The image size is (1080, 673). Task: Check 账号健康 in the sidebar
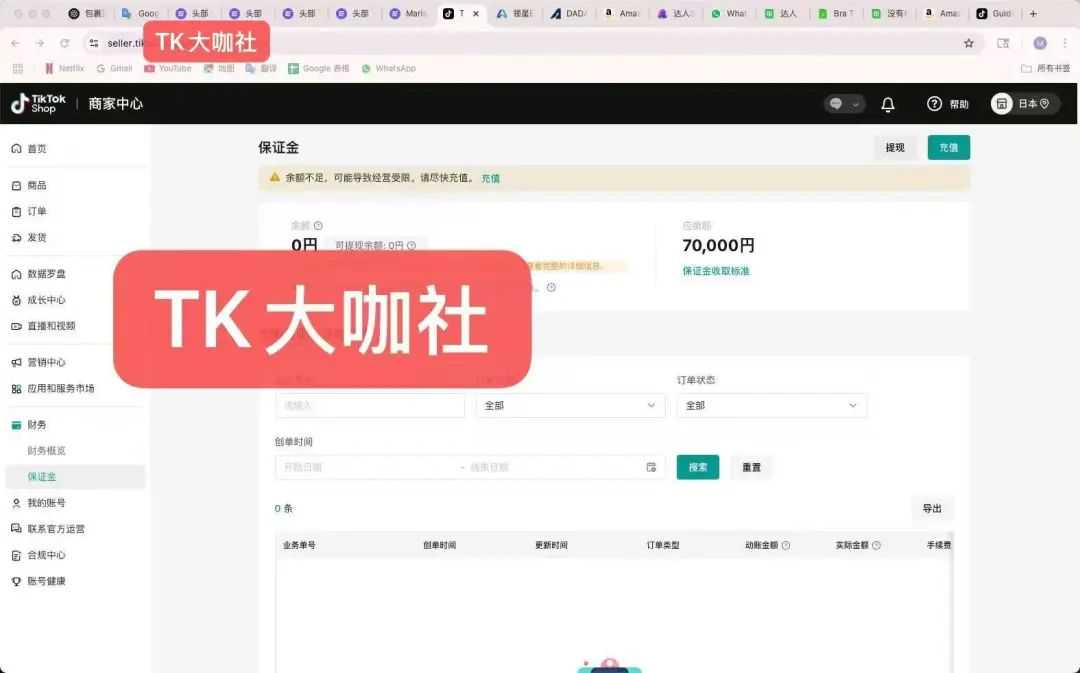(x=45, y=581)
